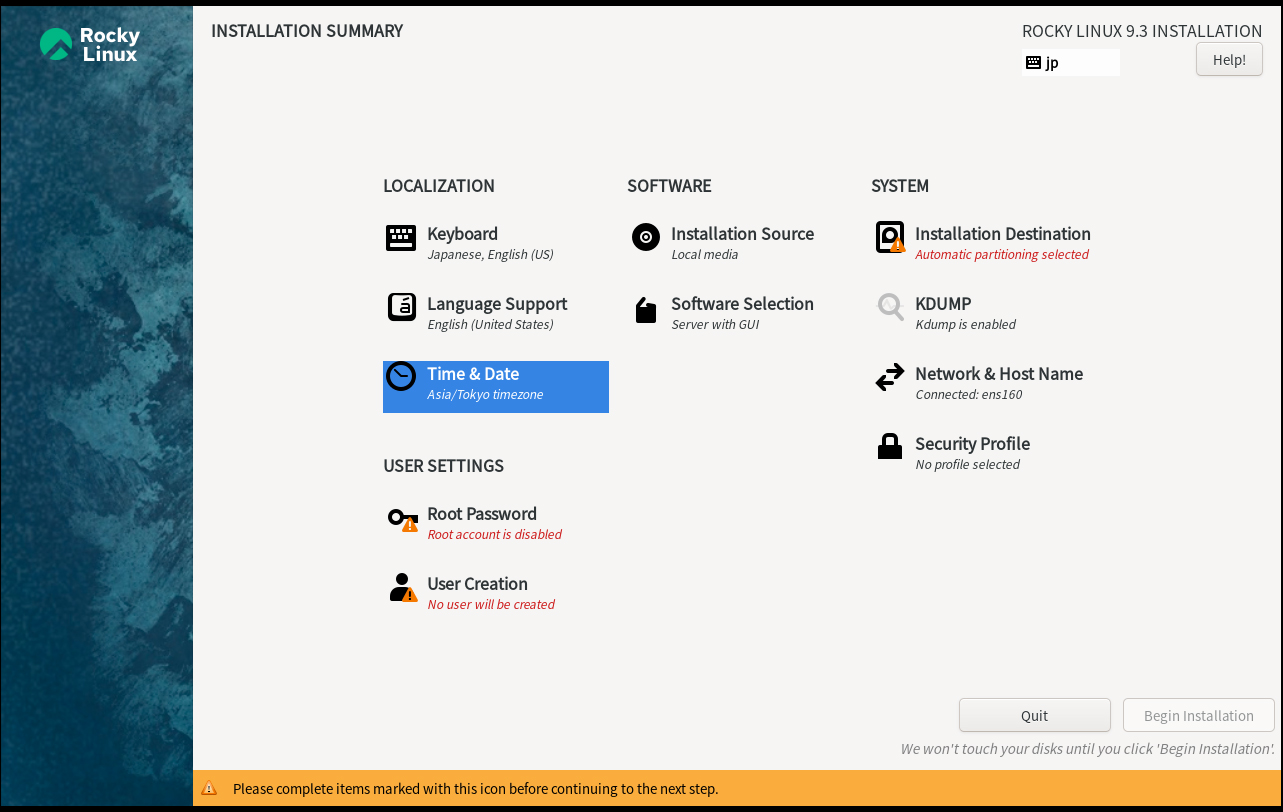Click the Installation Destination disk icon
This screenshot has height=812, width=1283.
[x=890, y=237]
